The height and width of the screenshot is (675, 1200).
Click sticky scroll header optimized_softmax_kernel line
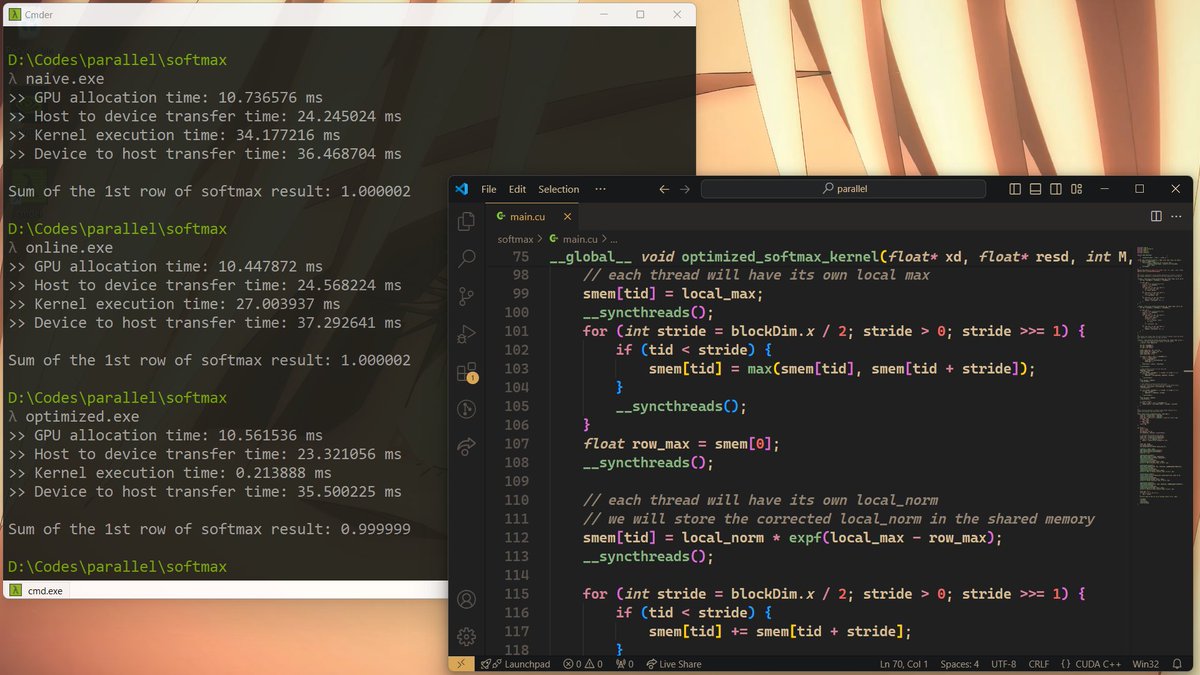coord(840,257)
